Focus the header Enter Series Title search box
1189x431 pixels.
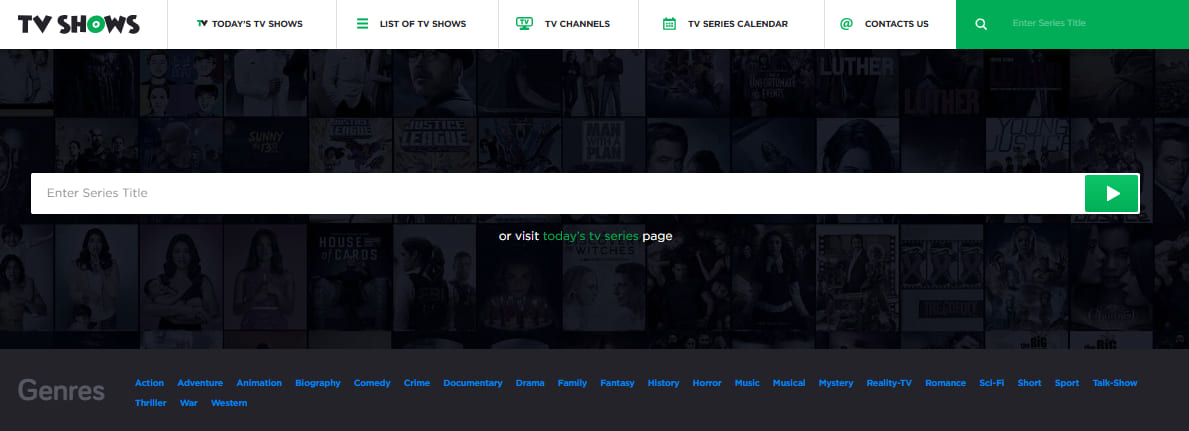tap(1090, 23)
